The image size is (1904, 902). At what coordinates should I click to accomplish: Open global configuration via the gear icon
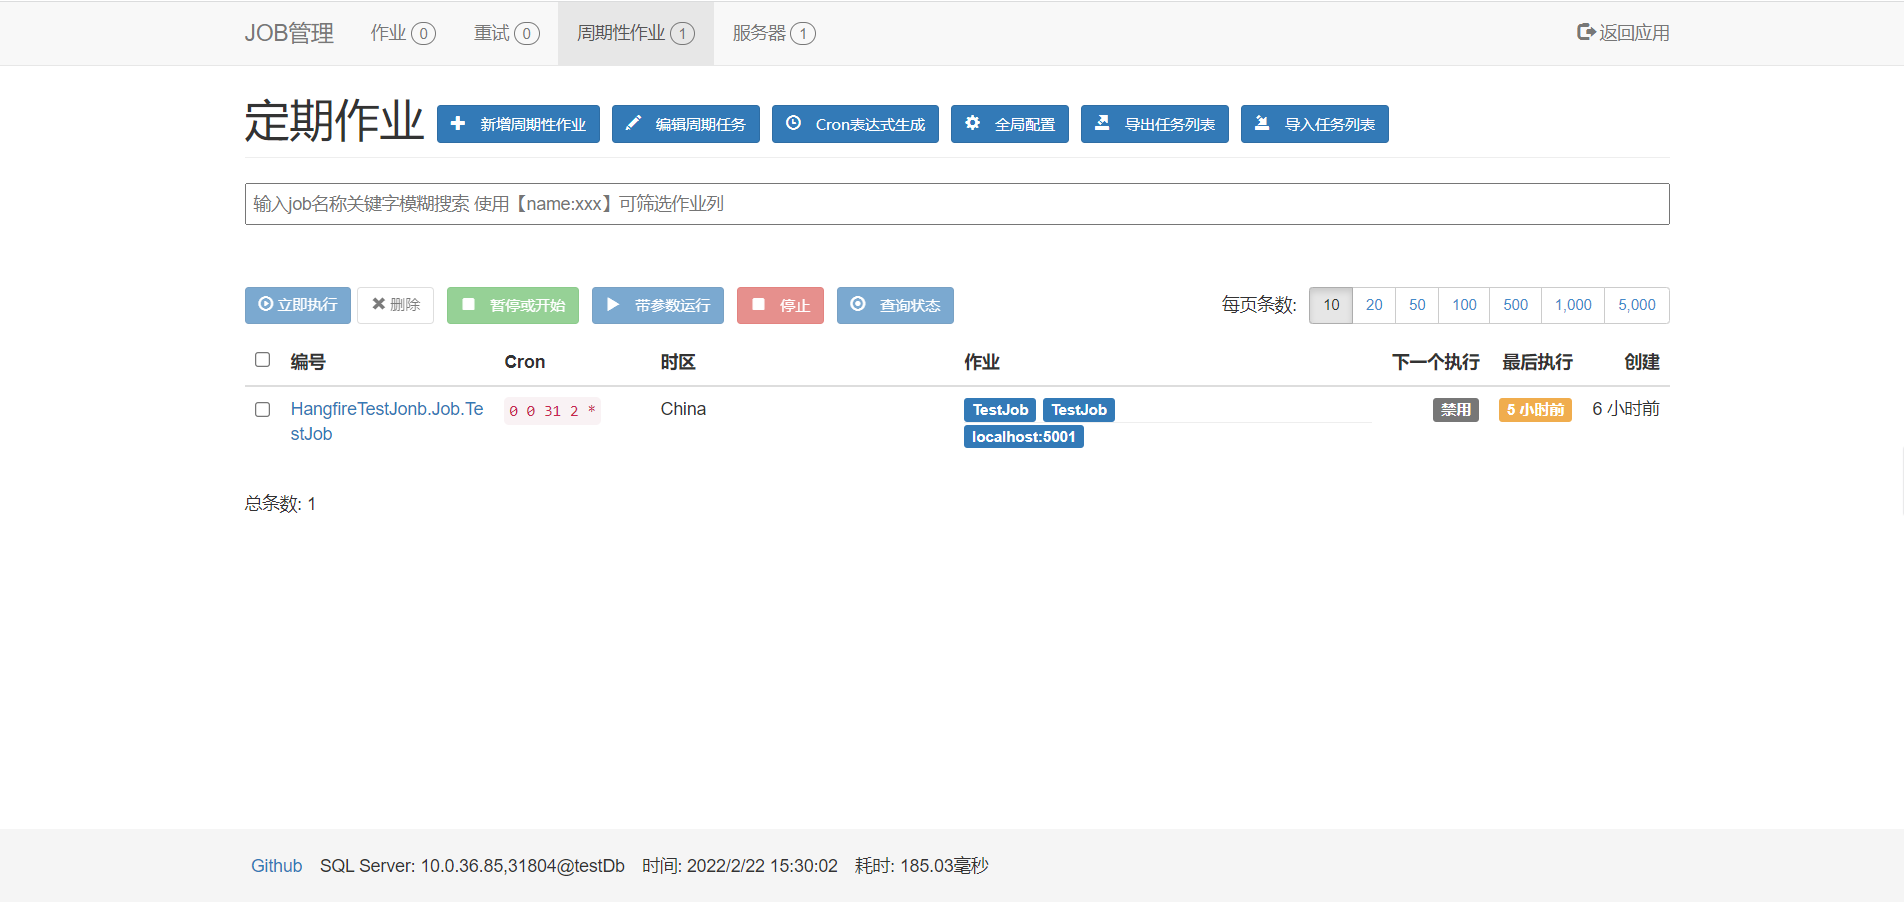tap(973, 123)
